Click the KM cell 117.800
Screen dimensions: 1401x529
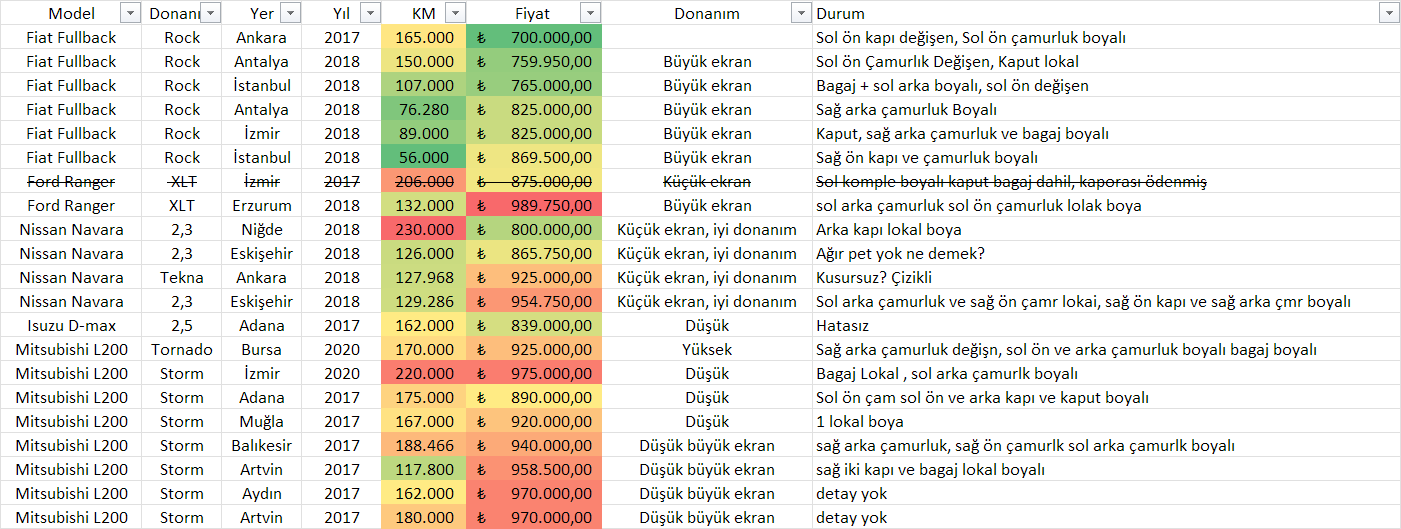[424, 469]
